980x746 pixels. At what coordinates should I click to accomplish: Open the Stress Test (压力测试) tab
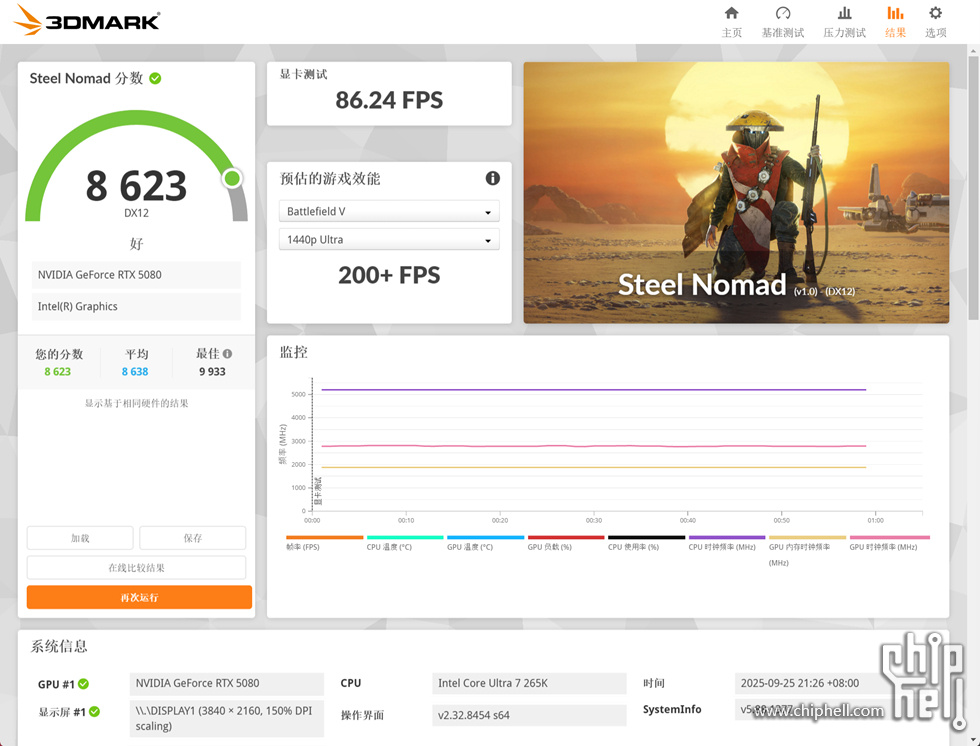coord(844,22)
